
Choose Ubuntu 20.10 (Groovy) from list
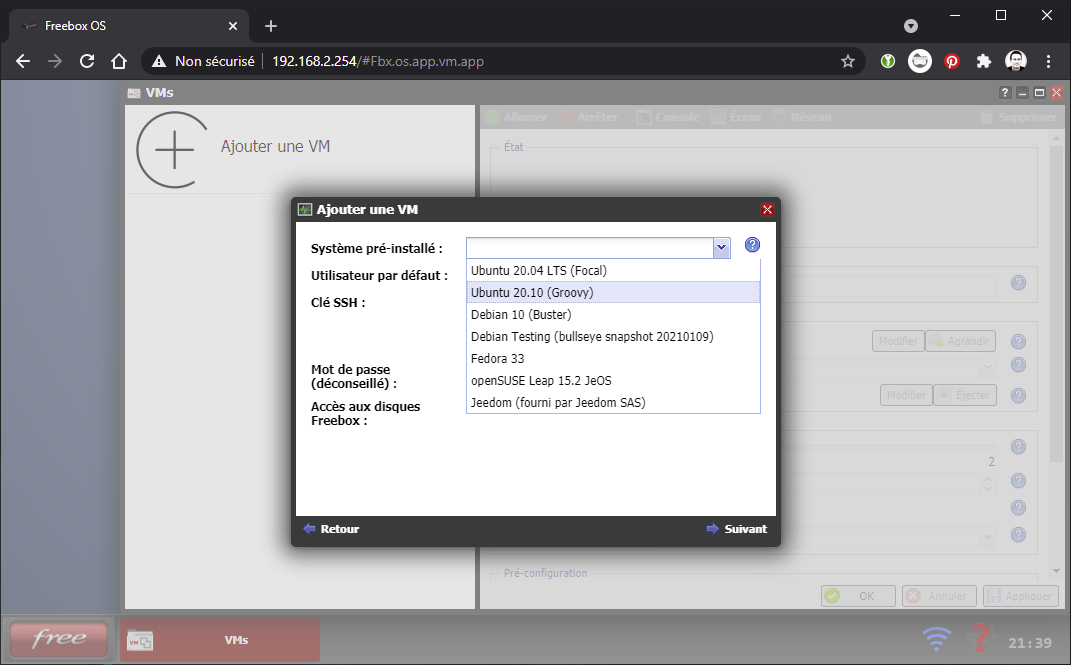click(x=613, y=292)
